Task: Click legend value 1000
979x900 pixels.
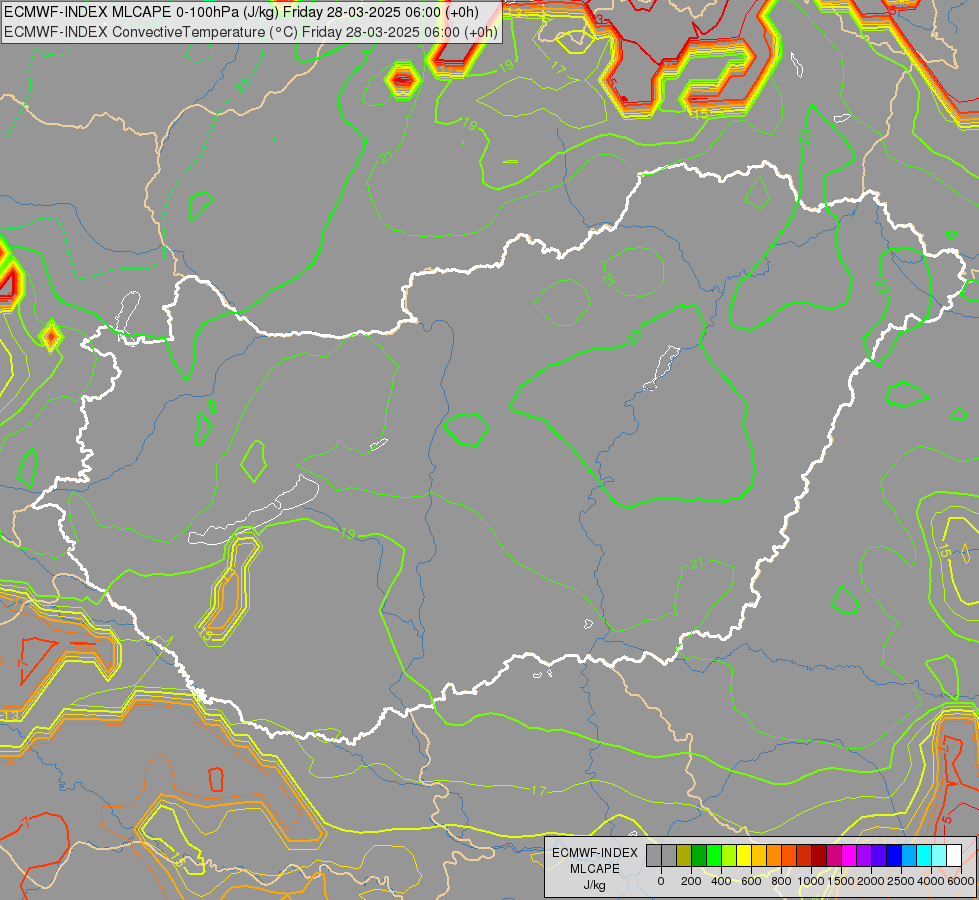Action: click(811, 881)
